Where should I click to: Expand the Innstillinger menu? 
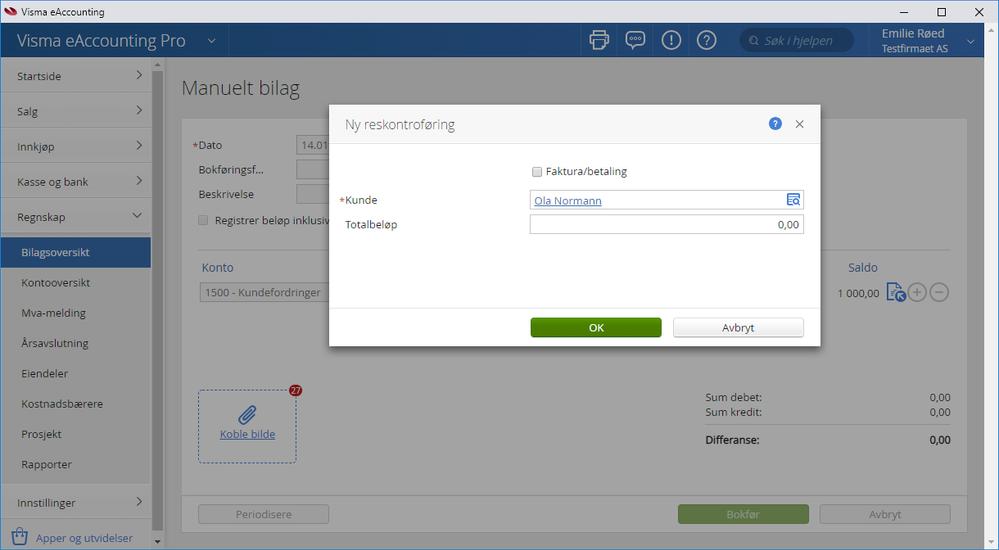76,502
